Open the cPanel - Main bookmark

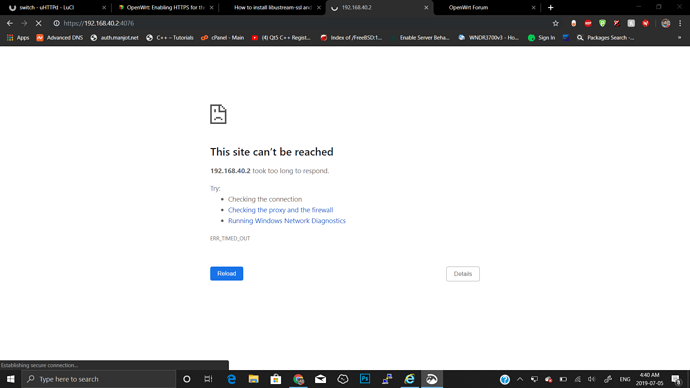coord(223,38)
